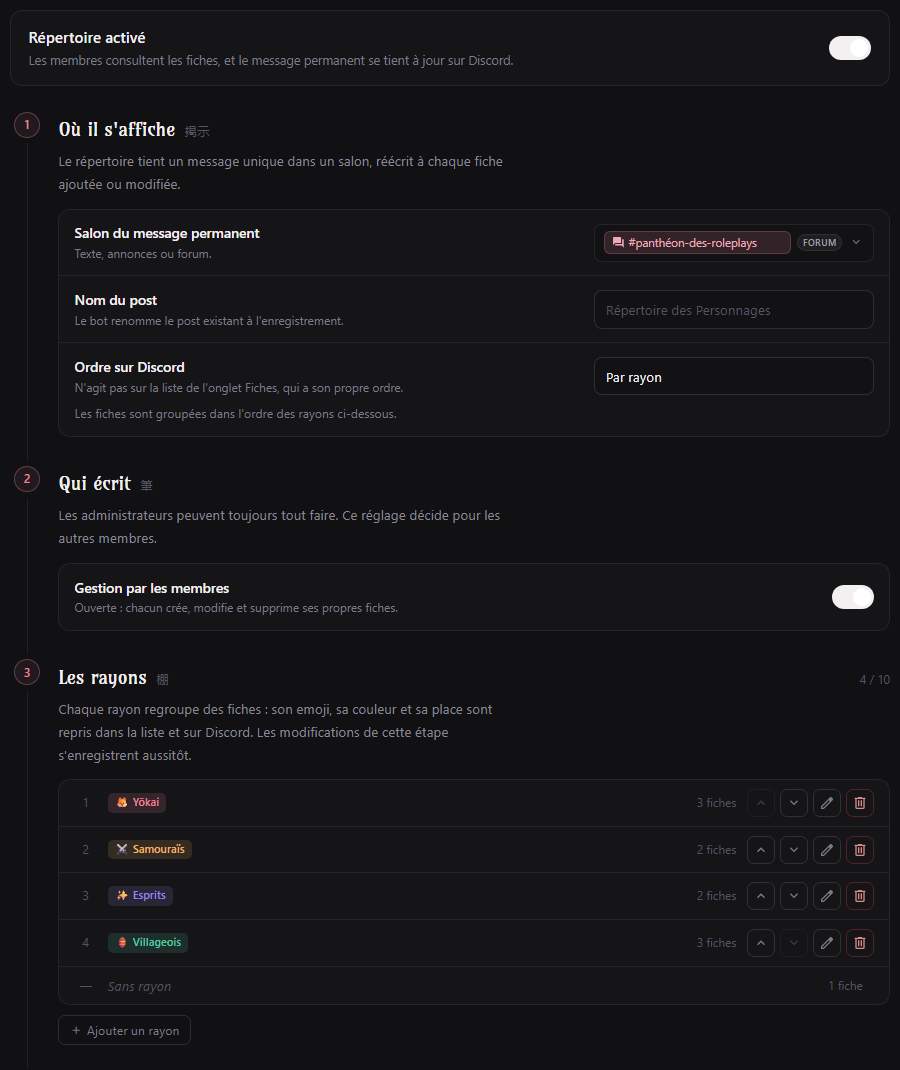Move the Yōkai rayon down
Screen dimensions: 900x1070
794,802
